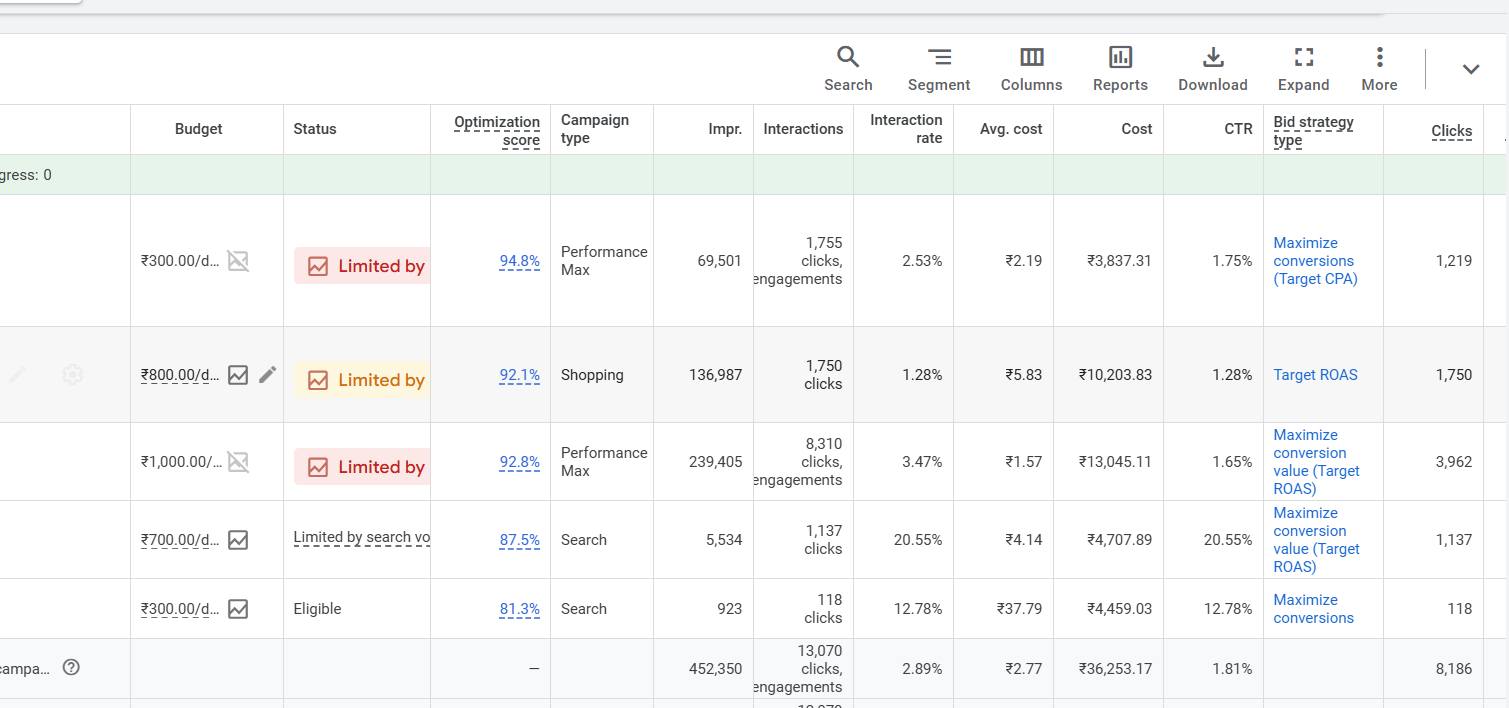This screenshot has height=708, width=1509.
Task: Click the settings gear in Shopping row
Action: click(x=72, y=375)
